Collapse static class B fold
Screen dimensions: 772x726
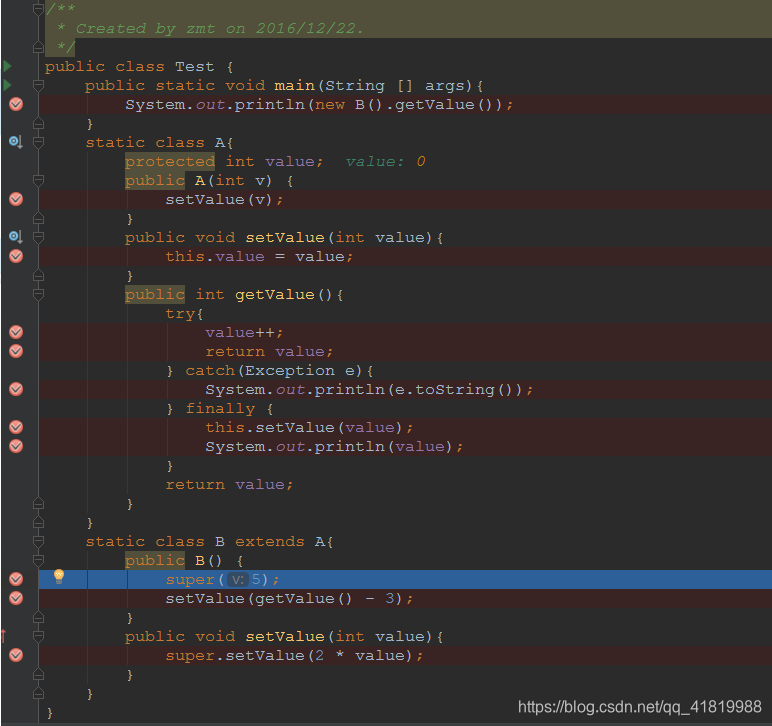point(38,541)
